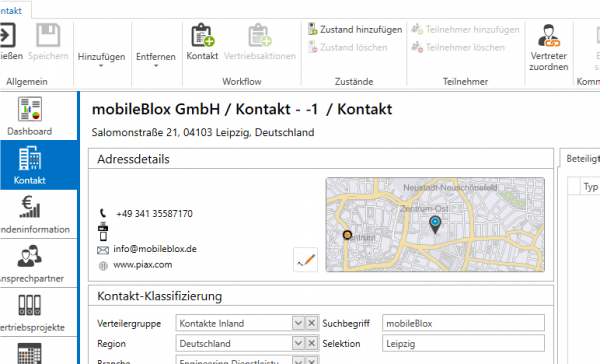
Task: Click Vertreter zuordnen icon
Action: point(549,35)
